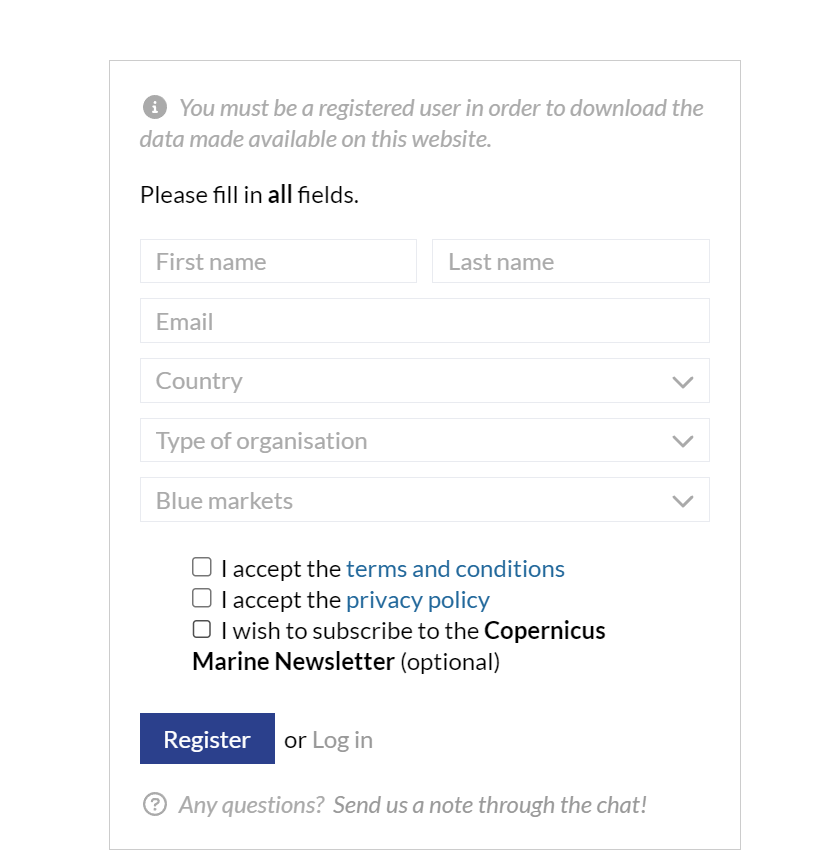Screen dimensions: 831x861
Task: Click "Send us a note through the chat!"
Action: (x=490, y=805)
